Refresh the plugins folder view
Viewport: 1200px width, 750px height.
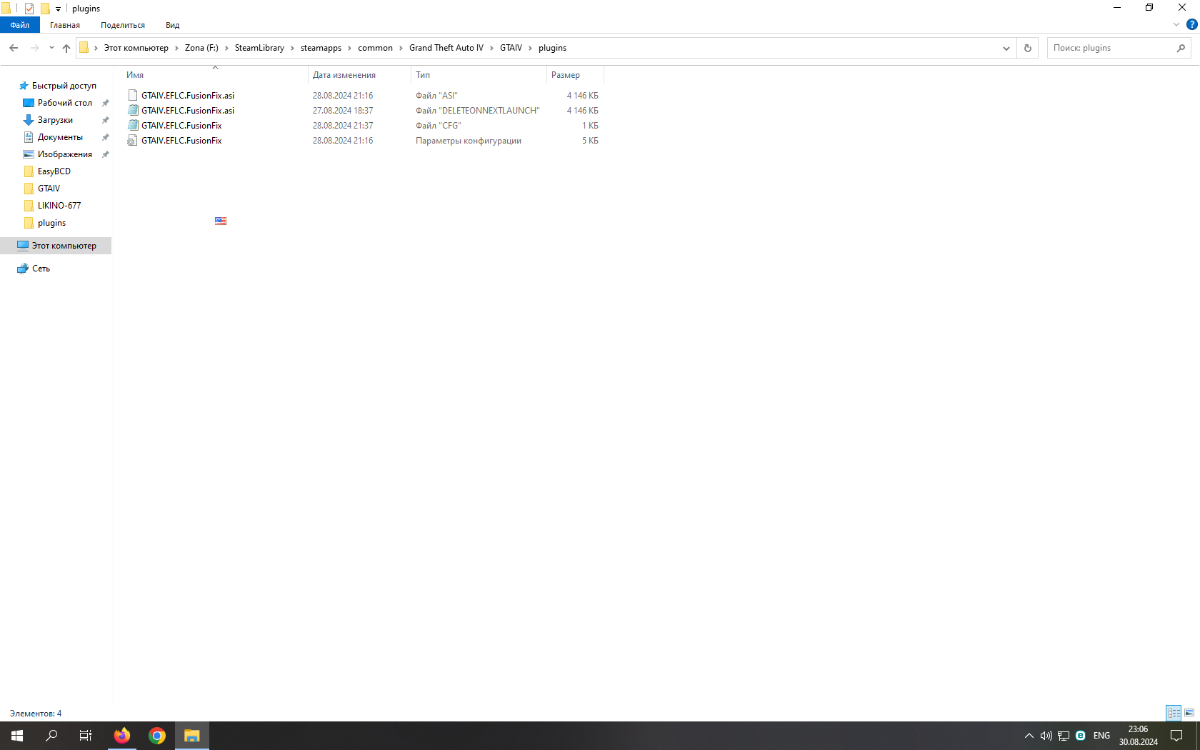1028,48
